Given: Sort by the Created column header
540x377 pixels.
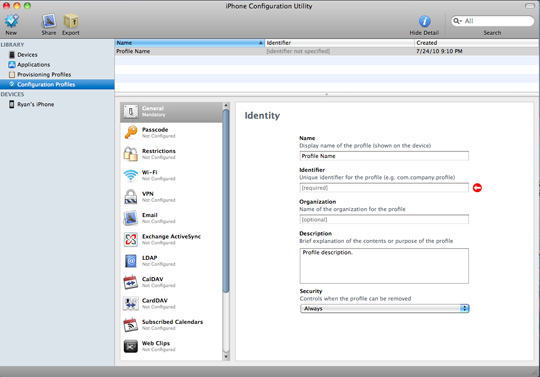Looking at the screenshot, I should tap(477, 43).
